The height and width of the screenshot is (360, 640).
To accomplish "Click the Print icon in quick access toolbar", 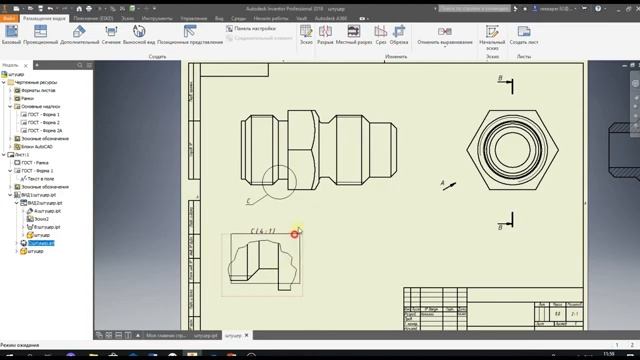I will (x=89, y=9).
